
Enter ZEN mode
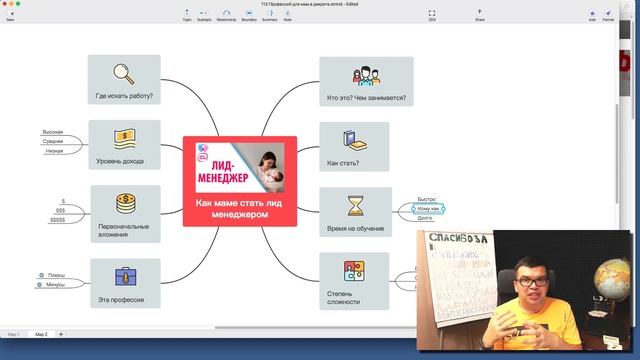(x=432, y=16)
